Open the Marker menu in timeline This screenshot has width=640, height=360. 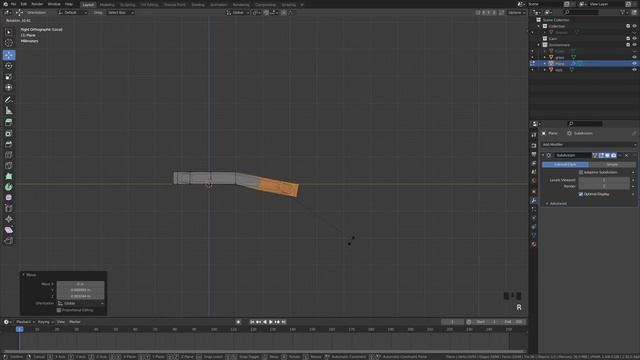[x=75, y=322]
